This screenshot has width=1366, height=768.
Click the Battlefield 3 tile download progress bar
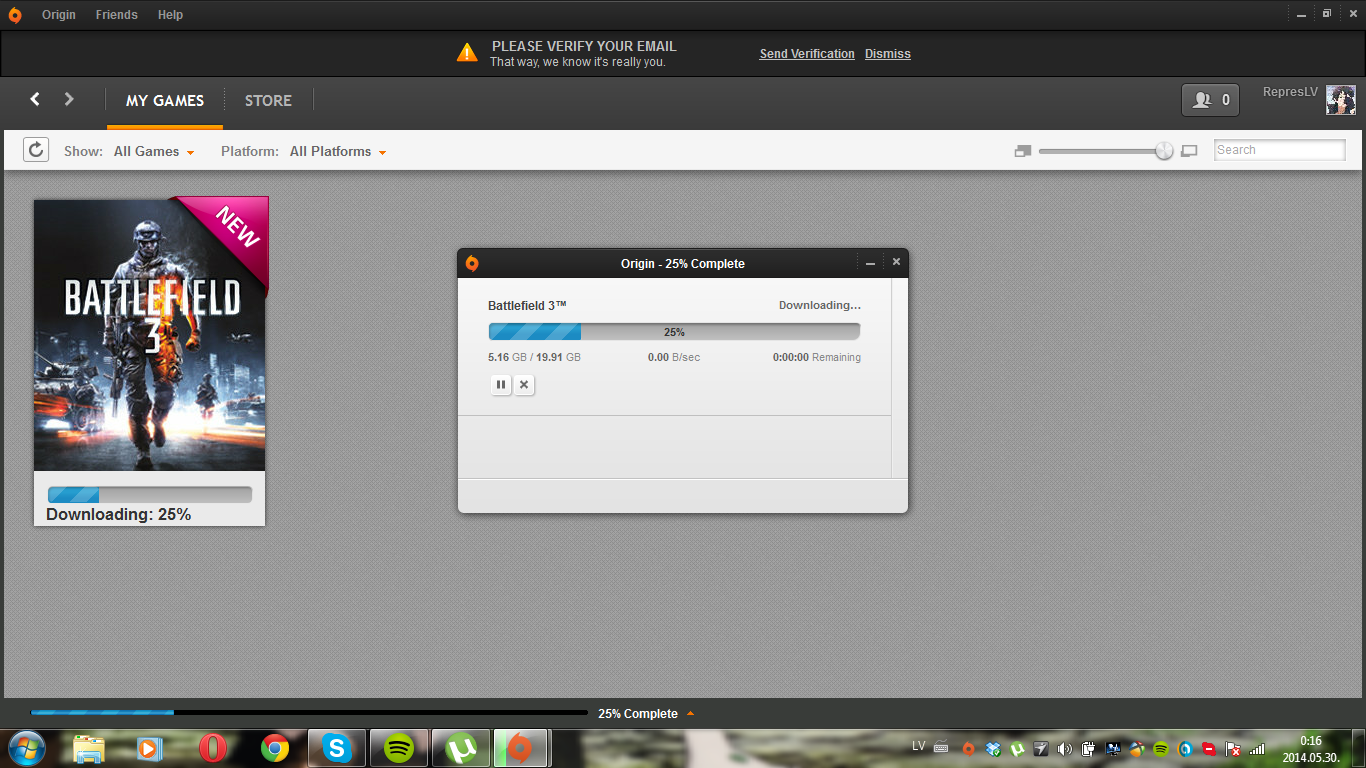click(150, 495)
